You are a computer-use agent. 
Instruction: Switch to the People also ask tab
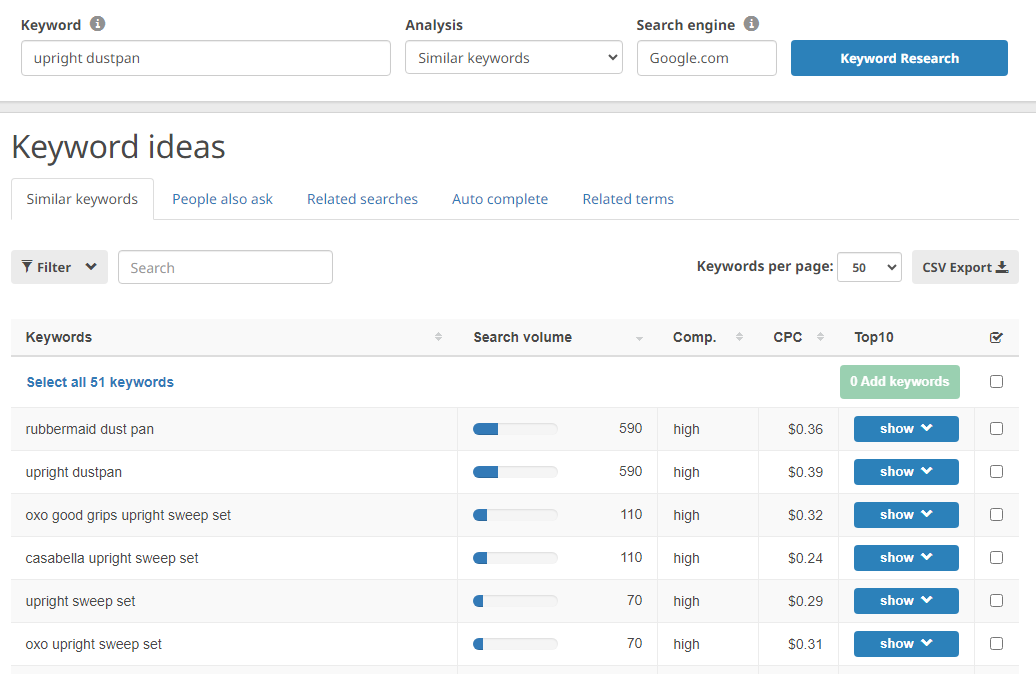tap(222, 199)
